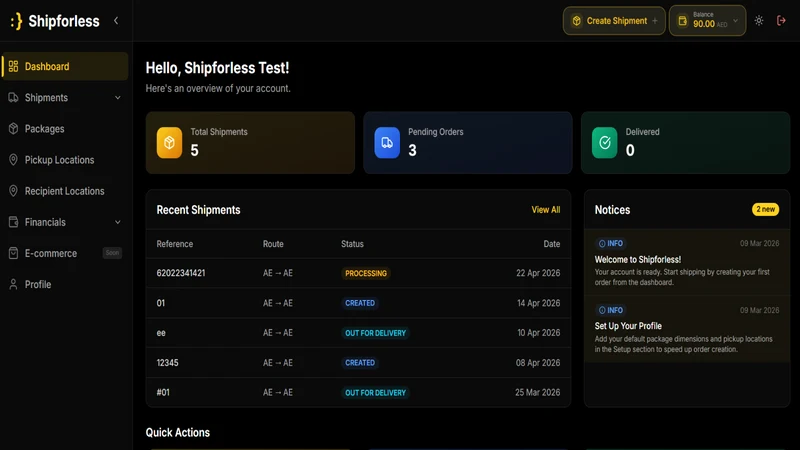The width and height of the screenshot is (800, 450).
Task: Click OUT FOR DELIVERY status for shipment ee
Action: tap(376, 333)
